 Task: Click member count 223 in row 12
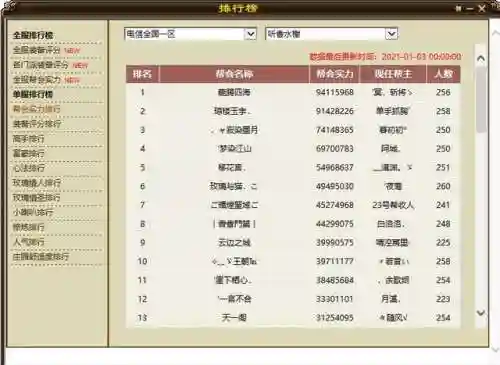(443, 299)
